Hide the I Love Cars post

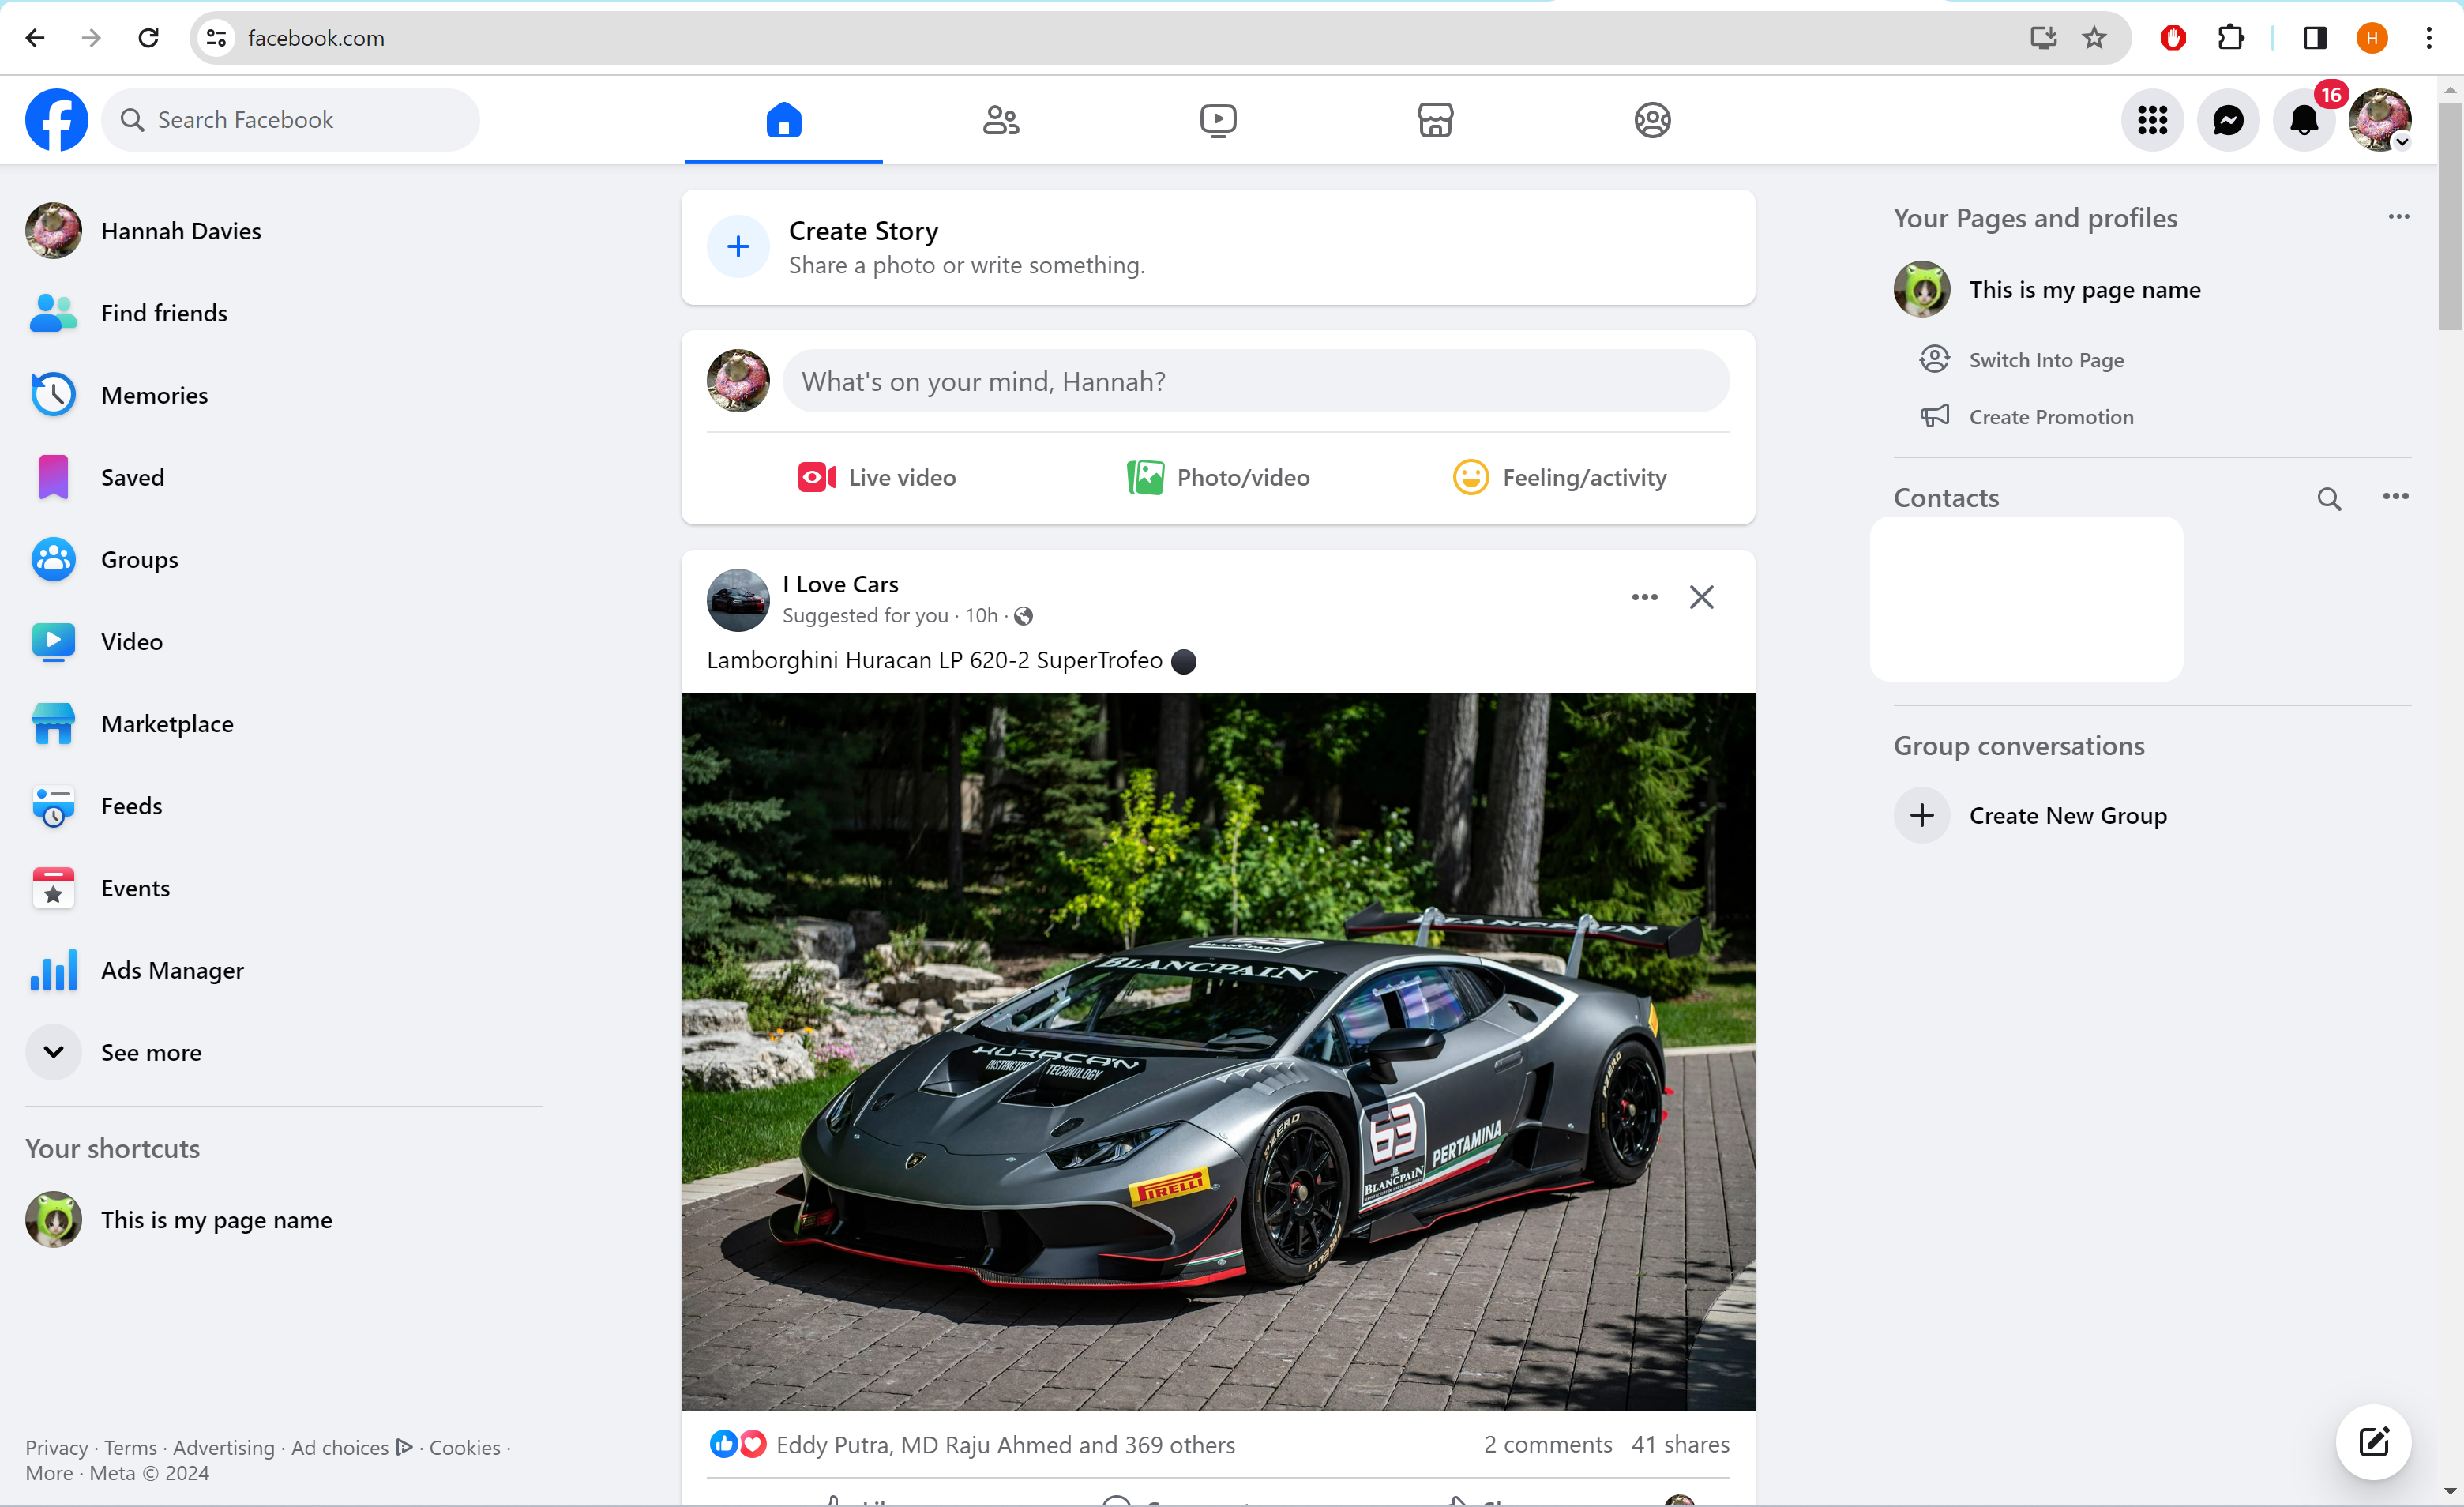(1701, 597)
